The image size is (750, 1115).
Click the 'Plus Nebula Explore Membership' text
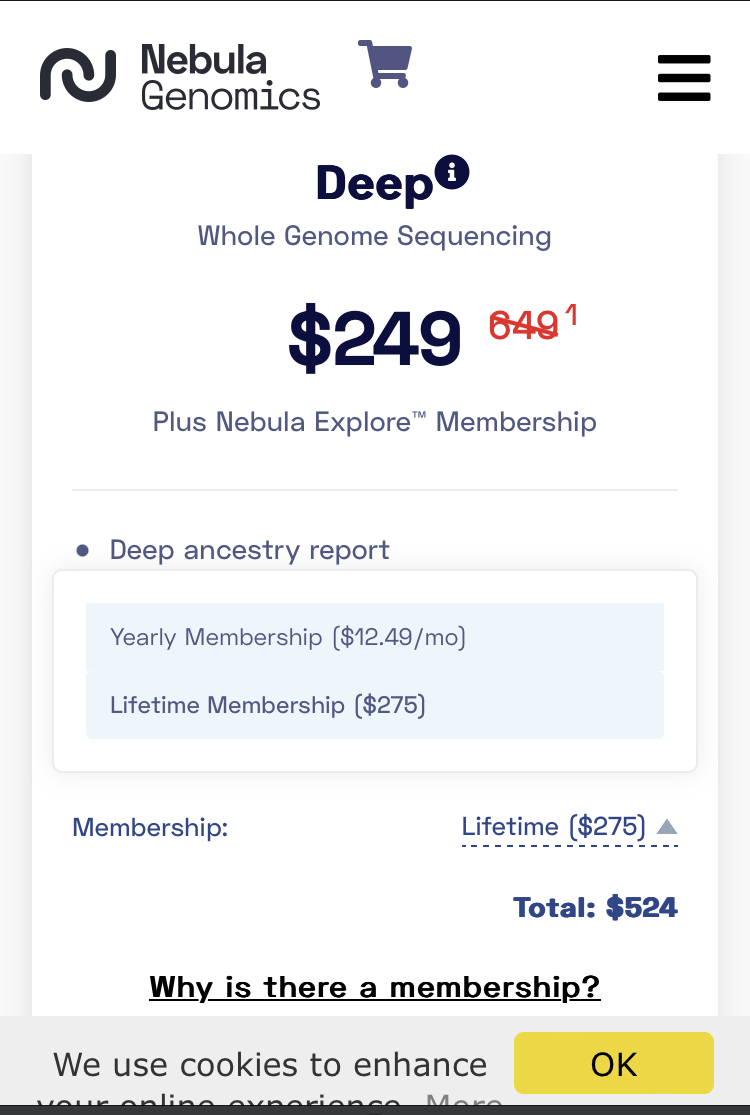pyautogui.click(x=375, y=422)
